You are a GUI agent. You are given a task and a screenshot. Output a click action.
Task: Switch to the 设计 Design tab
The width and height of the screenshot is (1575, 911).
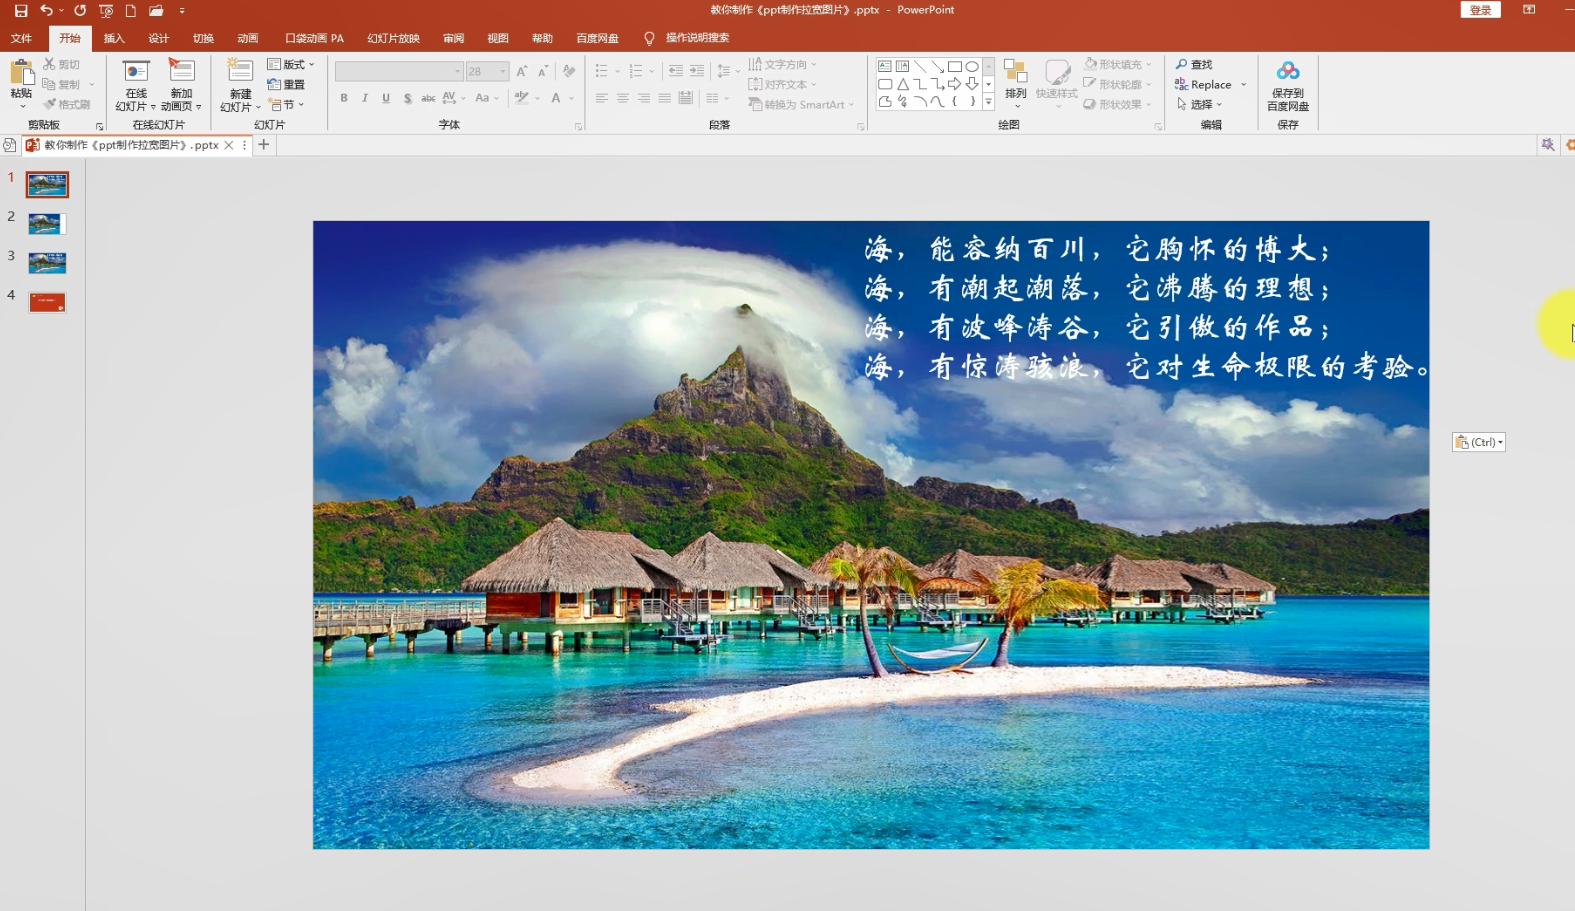tap(158, 38)
